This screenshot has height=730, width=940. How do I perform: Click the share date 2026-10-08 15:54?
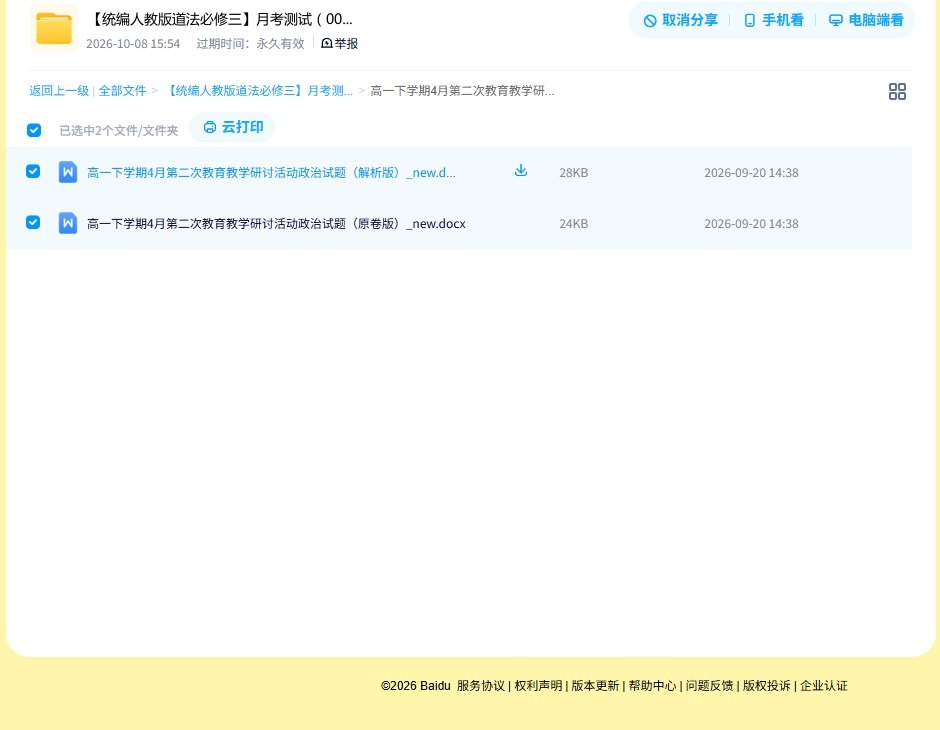pos(133,44)
